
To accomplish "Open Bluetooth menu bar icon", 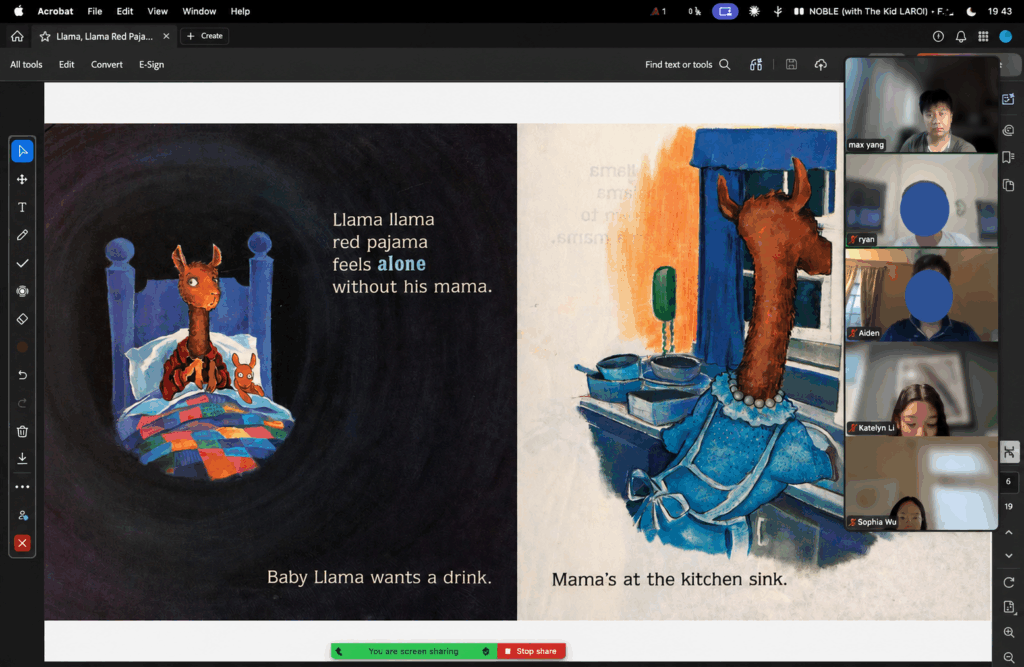I will (777, 11).
